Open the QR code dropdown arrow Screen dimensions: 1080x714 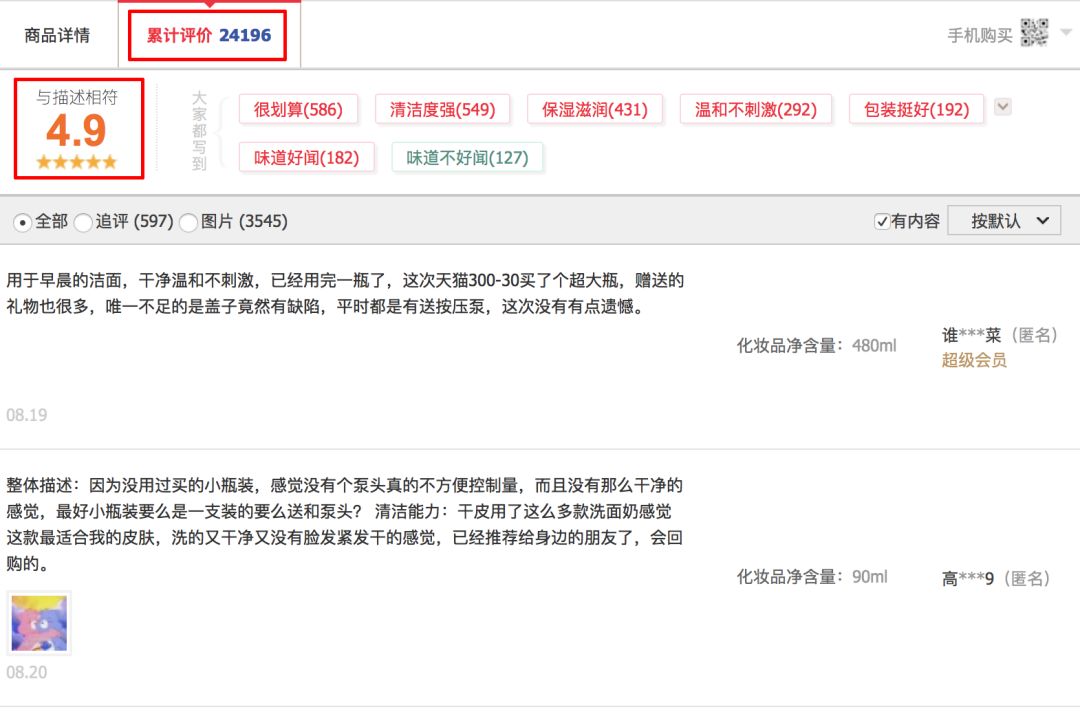[1064, 32]
